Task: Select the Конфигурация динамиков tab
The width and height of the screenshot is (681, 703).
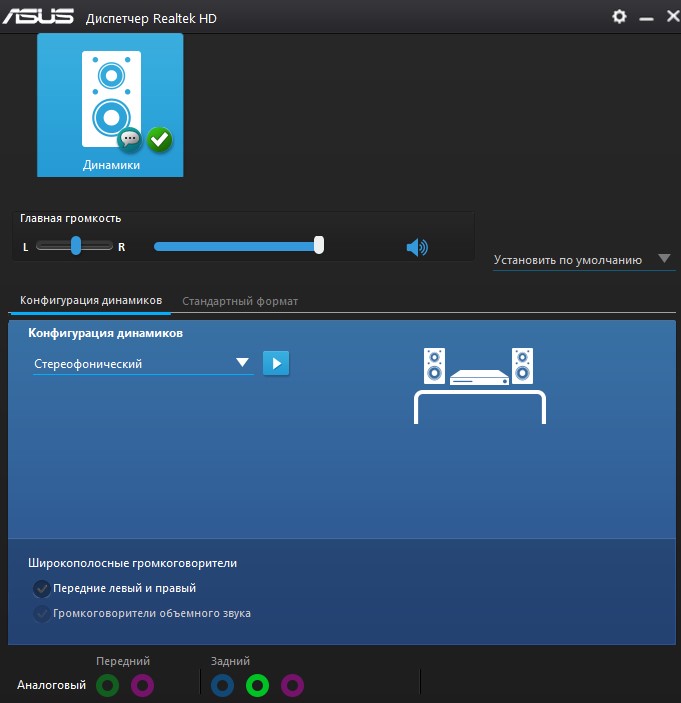Action: pos(91,301)
